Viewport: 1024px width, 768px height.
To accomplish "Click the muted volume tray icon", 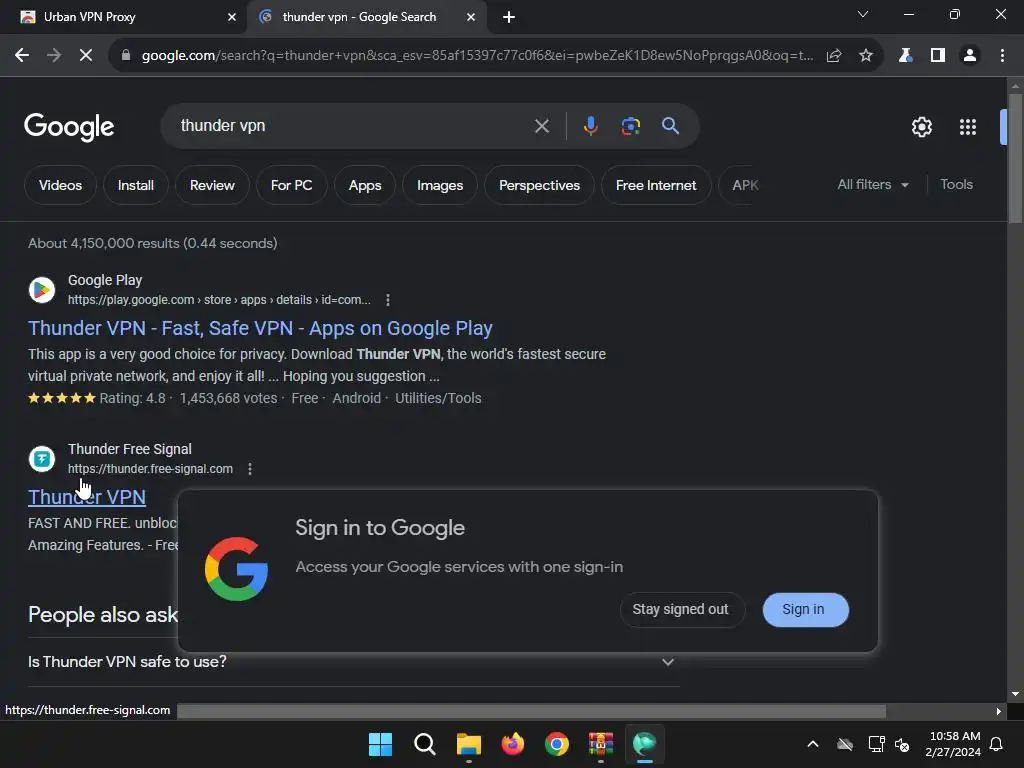I will 903,744.
